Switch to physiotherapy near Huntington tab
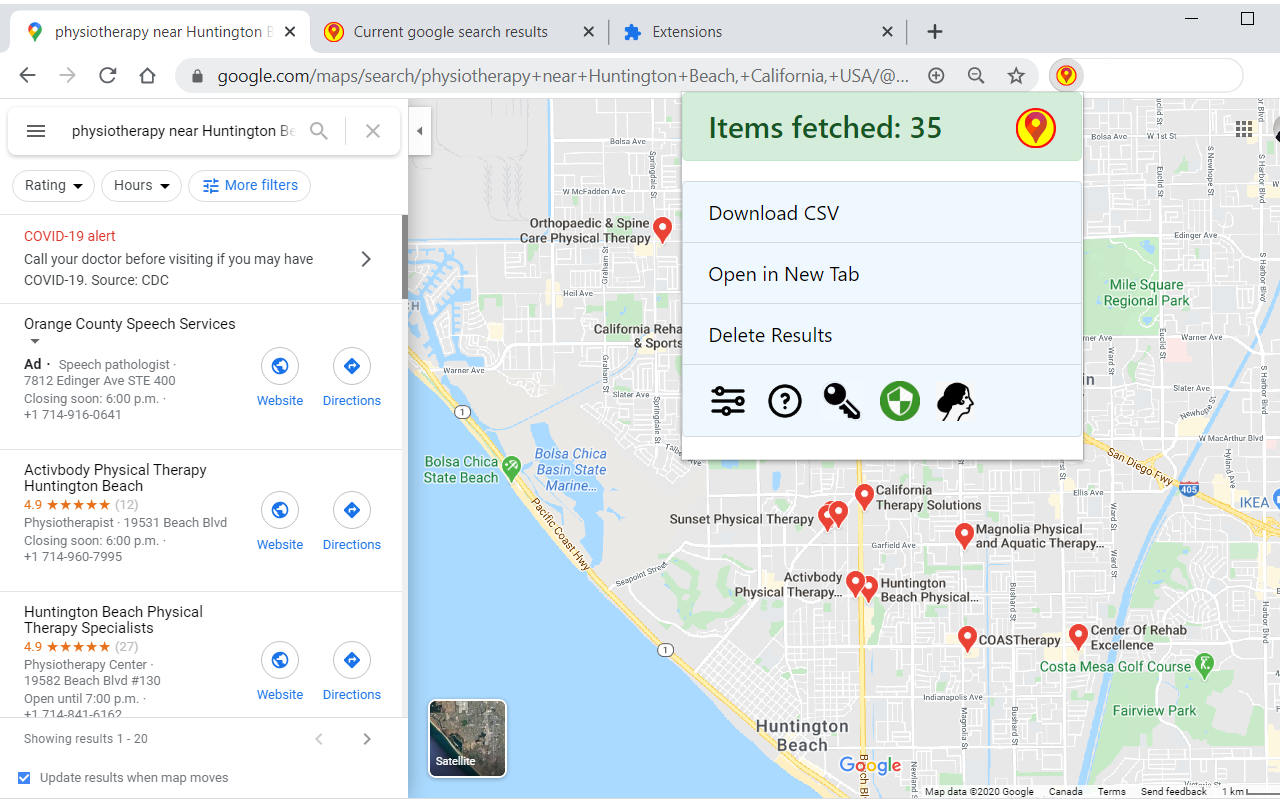This screenshot has width=1280, height=800. [x=162, y=32]
